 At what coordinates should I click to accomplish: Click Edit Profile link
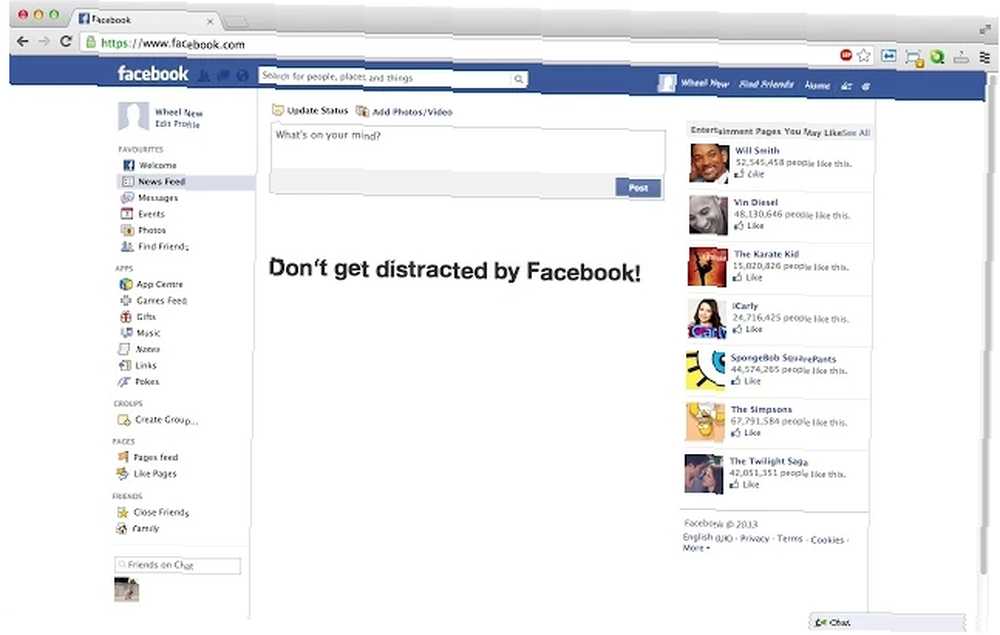tap(177, 124)
